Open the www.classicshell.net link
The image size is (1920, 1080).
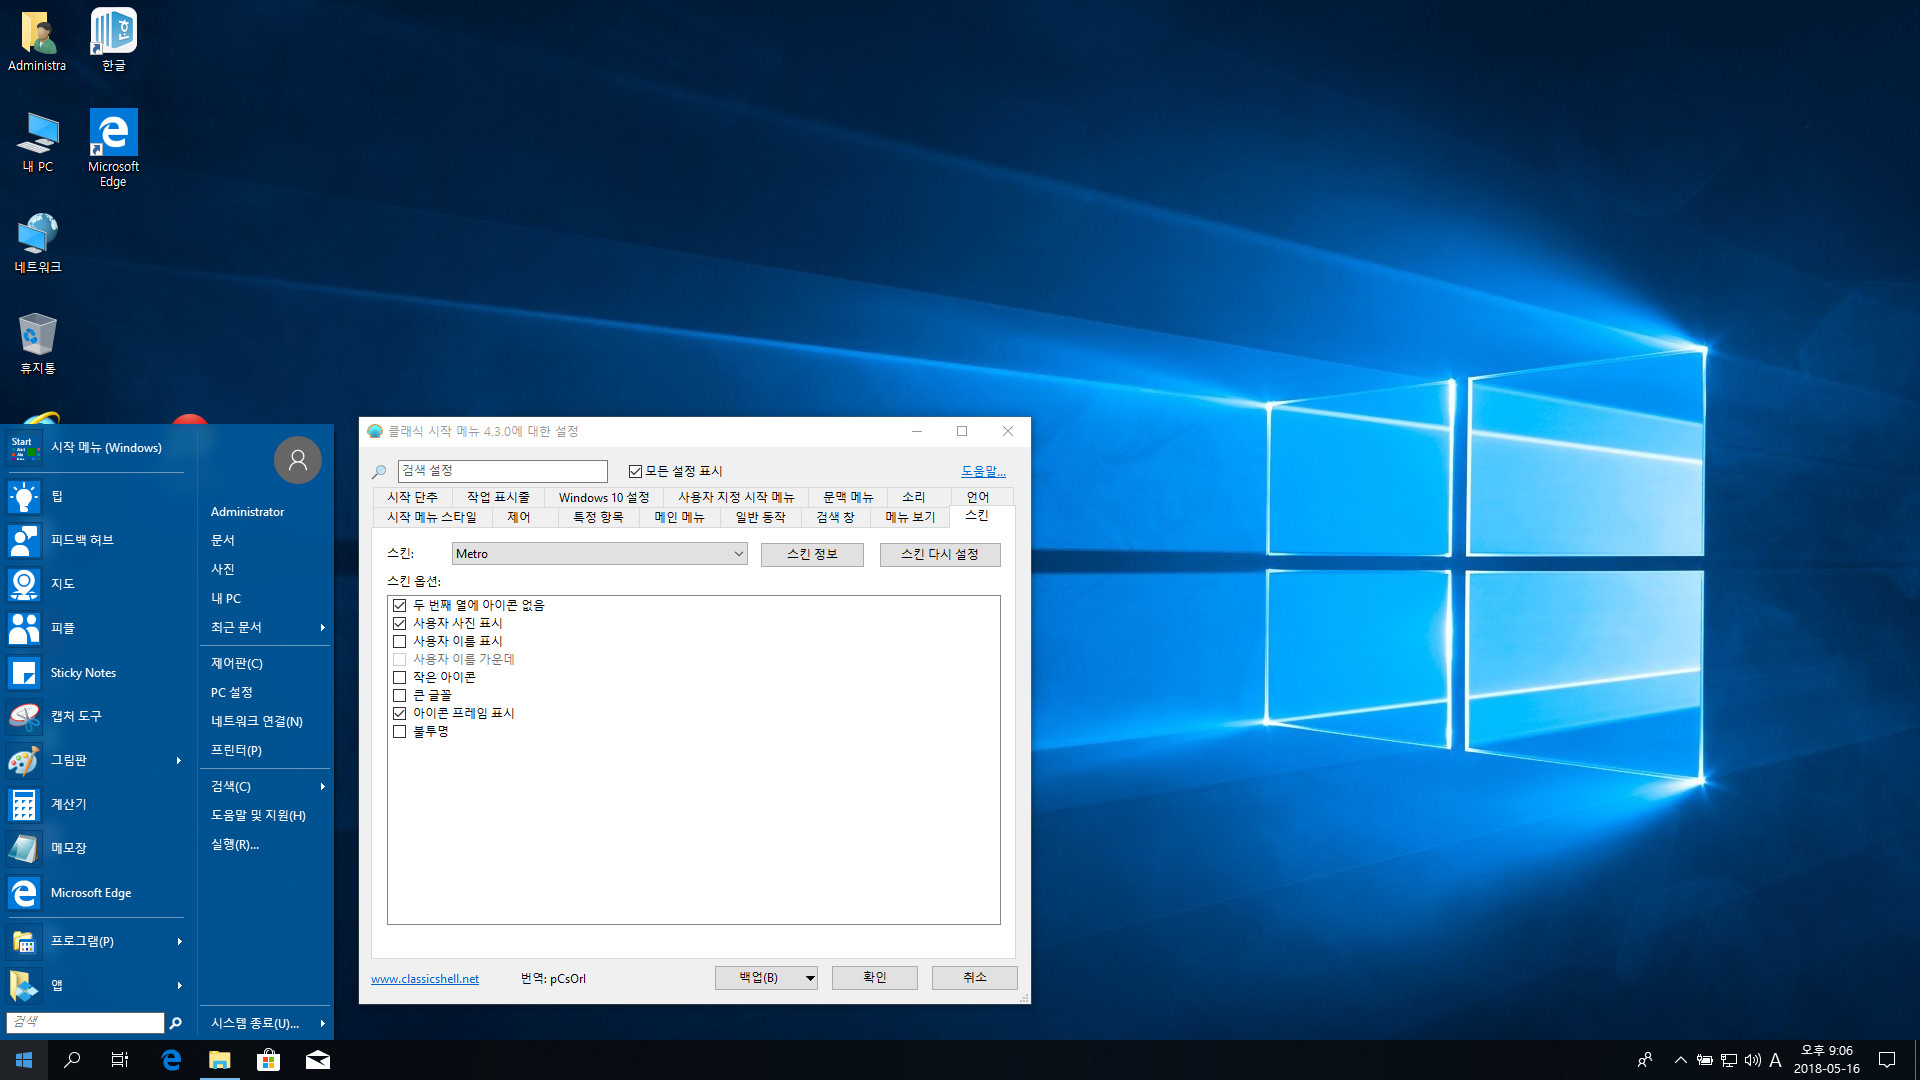click(x=425, y=979)
